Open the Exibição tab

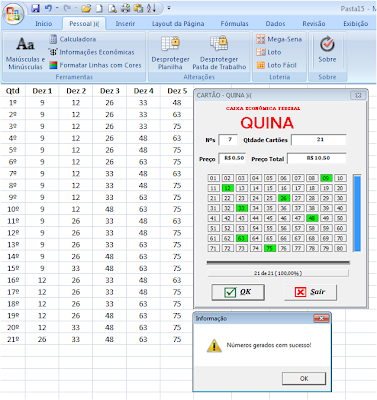point(355,24)
